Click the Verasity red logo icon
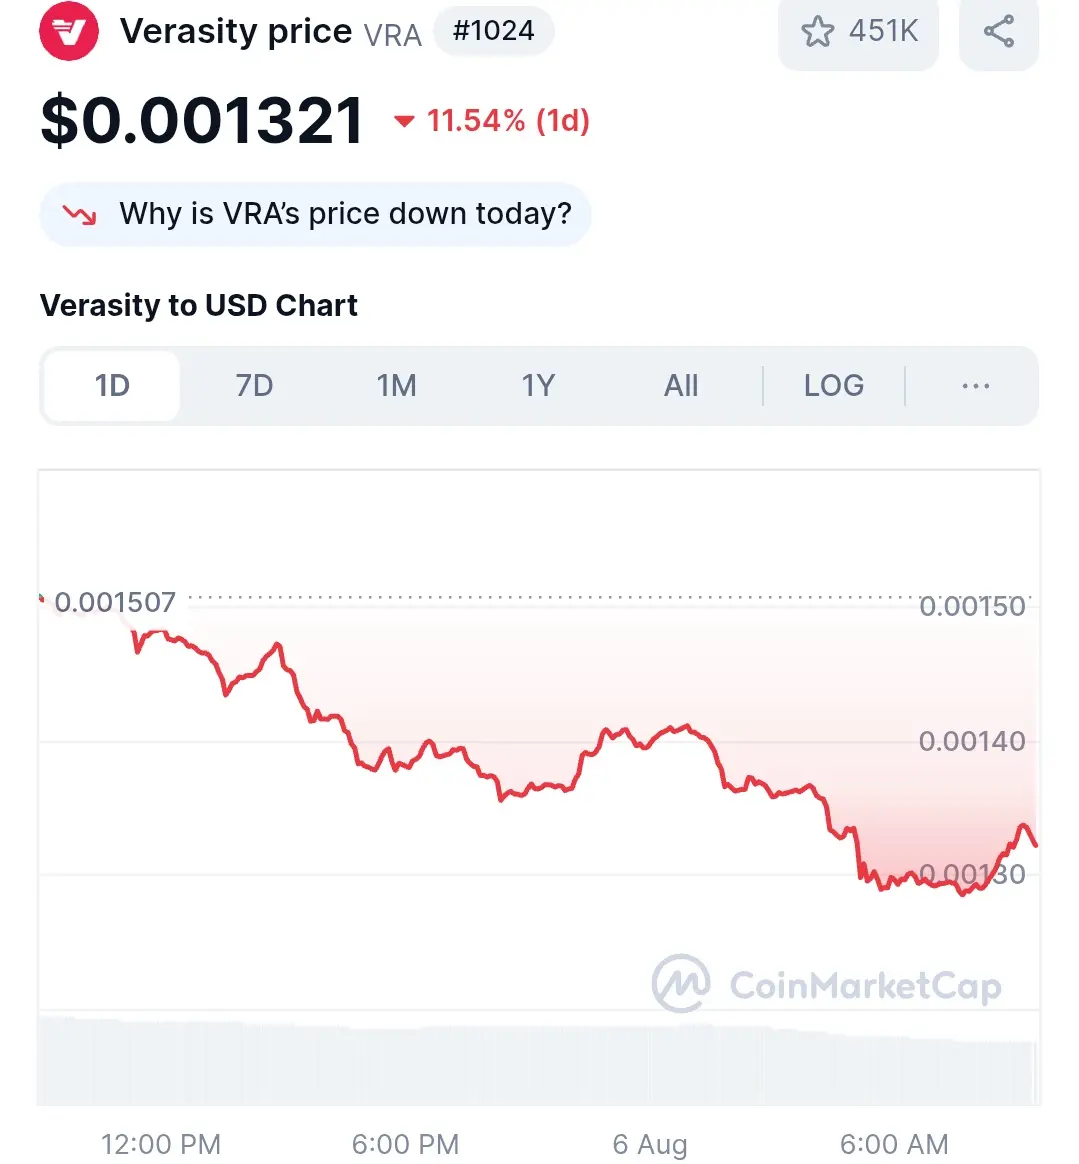 coord(68,31)
